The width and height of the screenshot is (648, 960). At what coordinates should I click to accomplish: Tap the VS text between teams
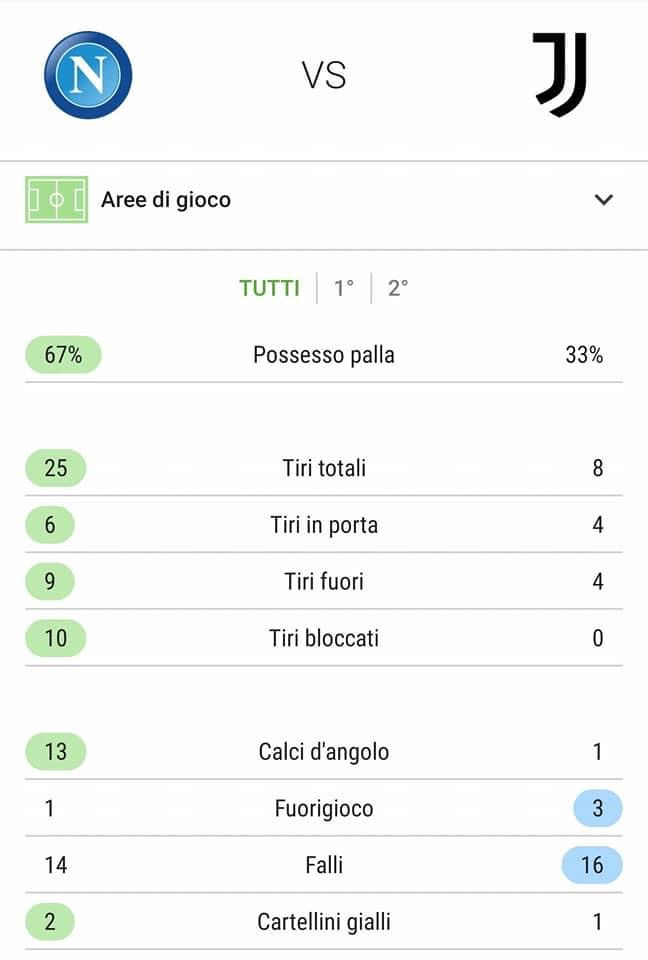(x=324, y=75)
